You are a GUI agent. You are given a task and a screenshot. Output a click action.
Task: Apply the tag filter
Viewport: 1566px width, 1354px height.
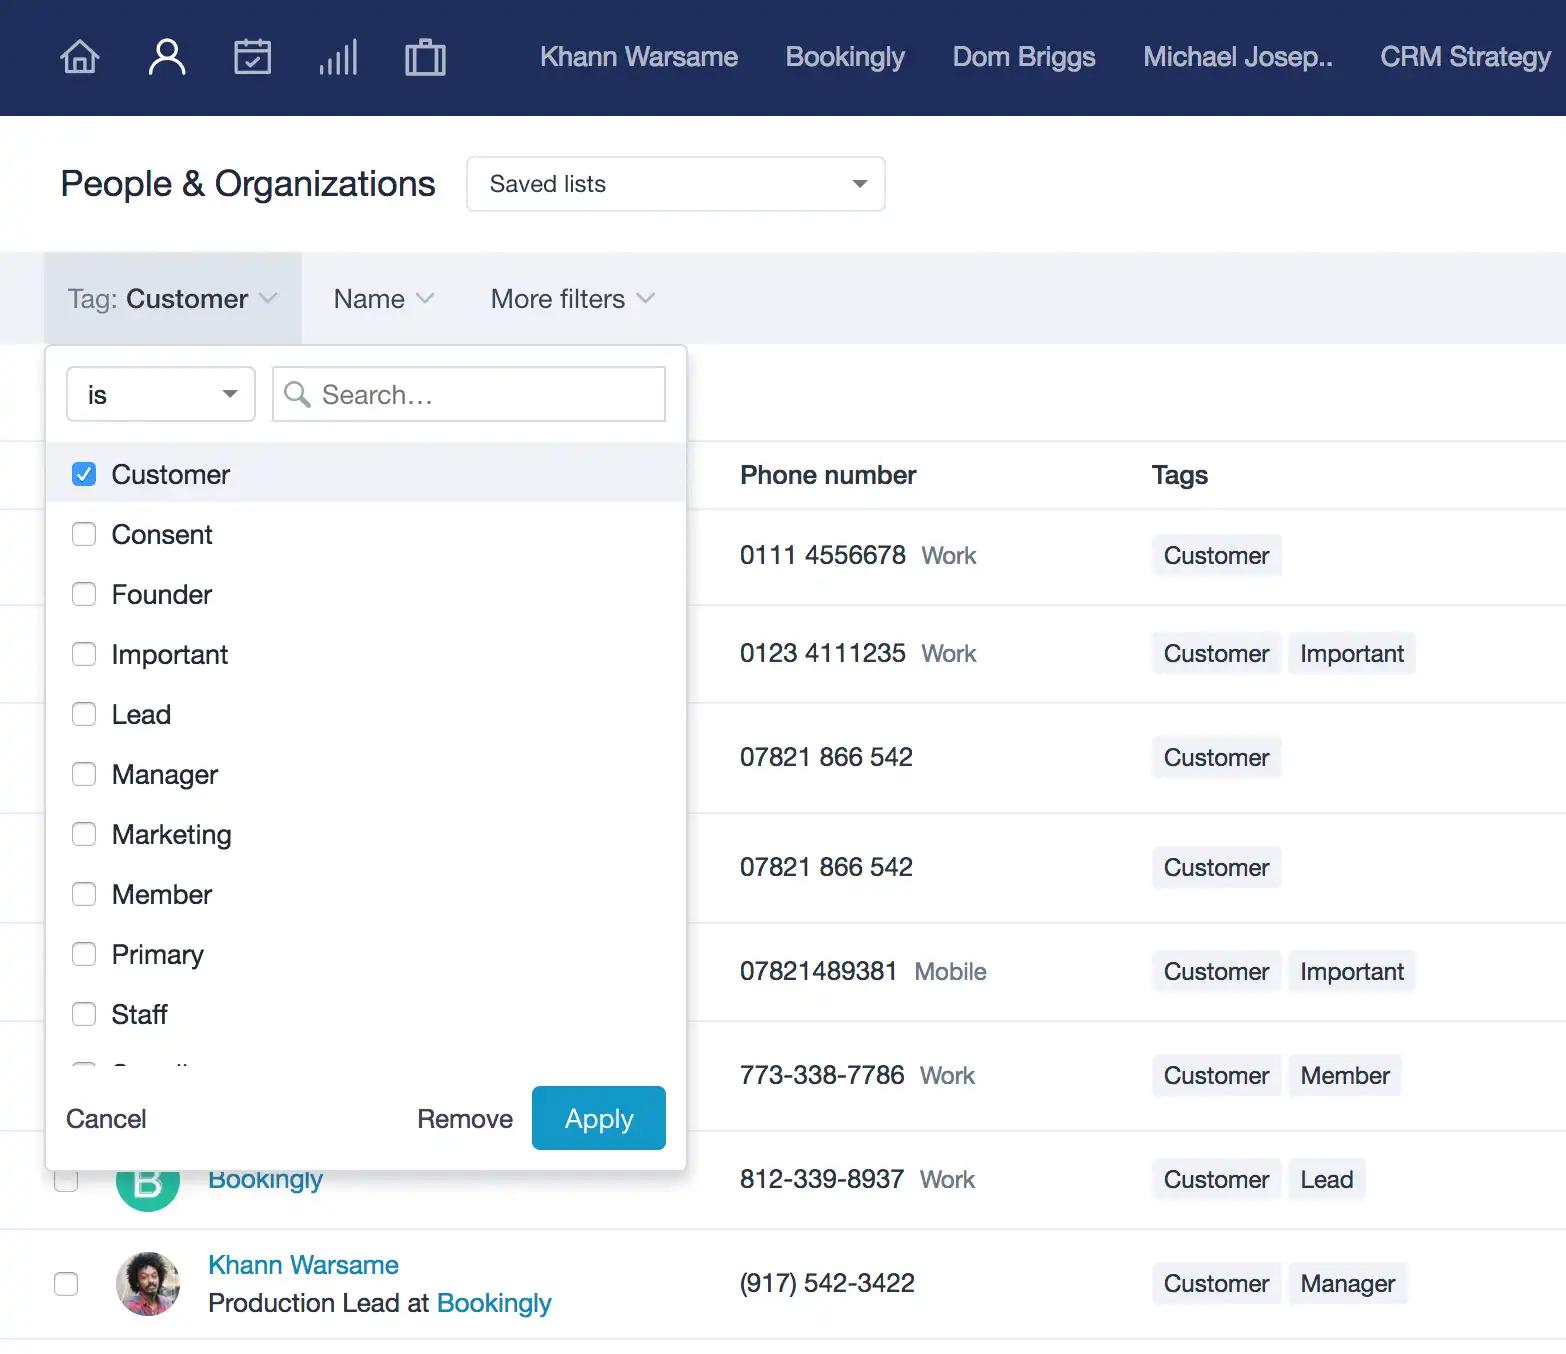(599, 1118)
